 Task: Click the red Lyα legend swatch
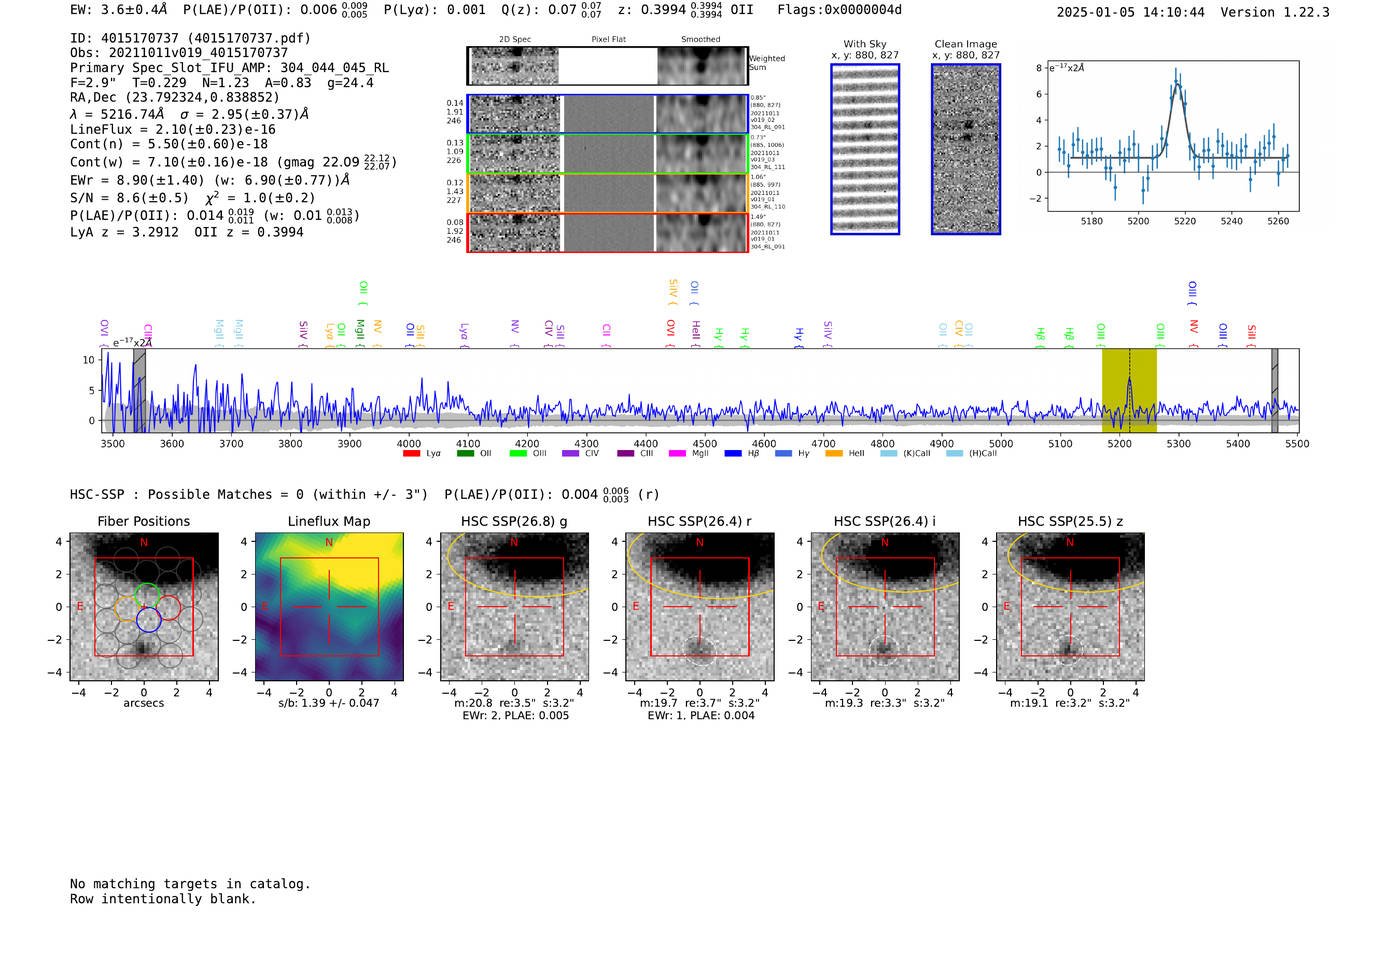[x=411, y=454]
